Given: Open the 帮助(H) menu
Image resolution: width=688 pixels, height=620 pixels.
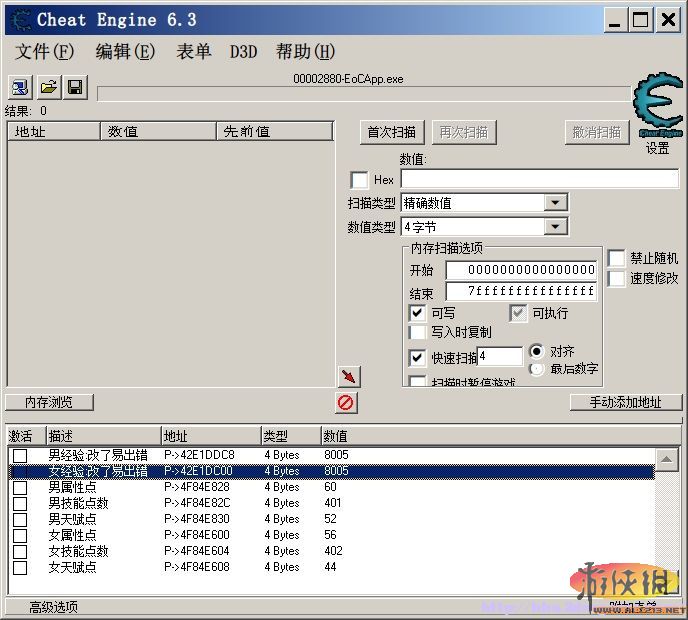Looking at the screenshot, I should tap(305, 52).
